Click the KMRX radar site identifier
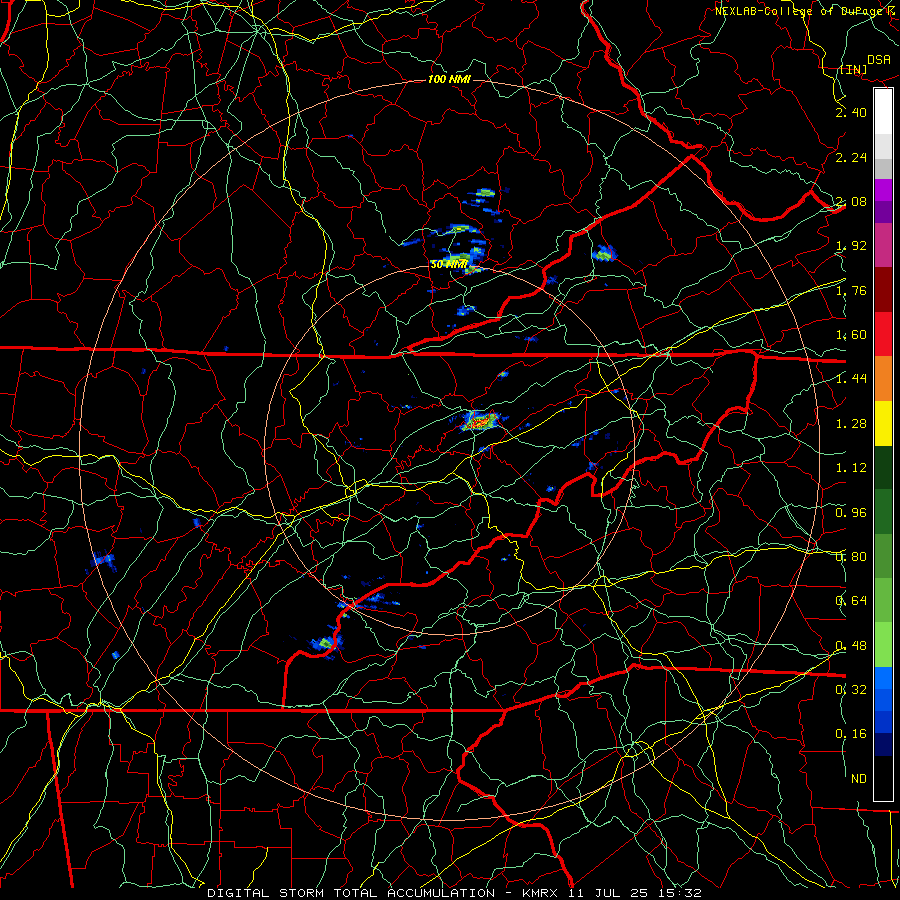900x900 pixels. pos(540,893)
